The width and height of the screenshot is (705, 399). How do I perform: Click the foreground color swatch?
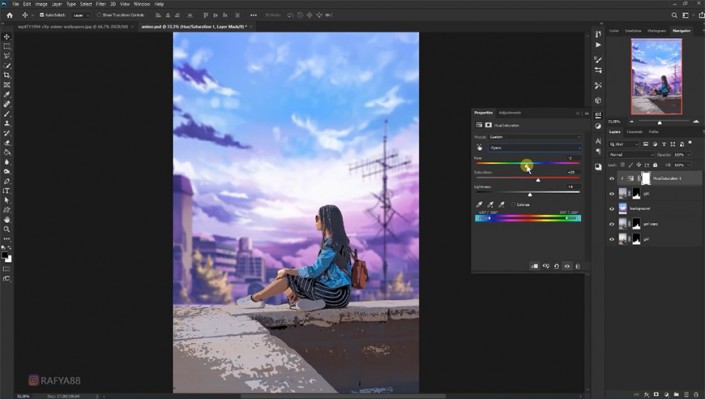(x=5, y=255)
